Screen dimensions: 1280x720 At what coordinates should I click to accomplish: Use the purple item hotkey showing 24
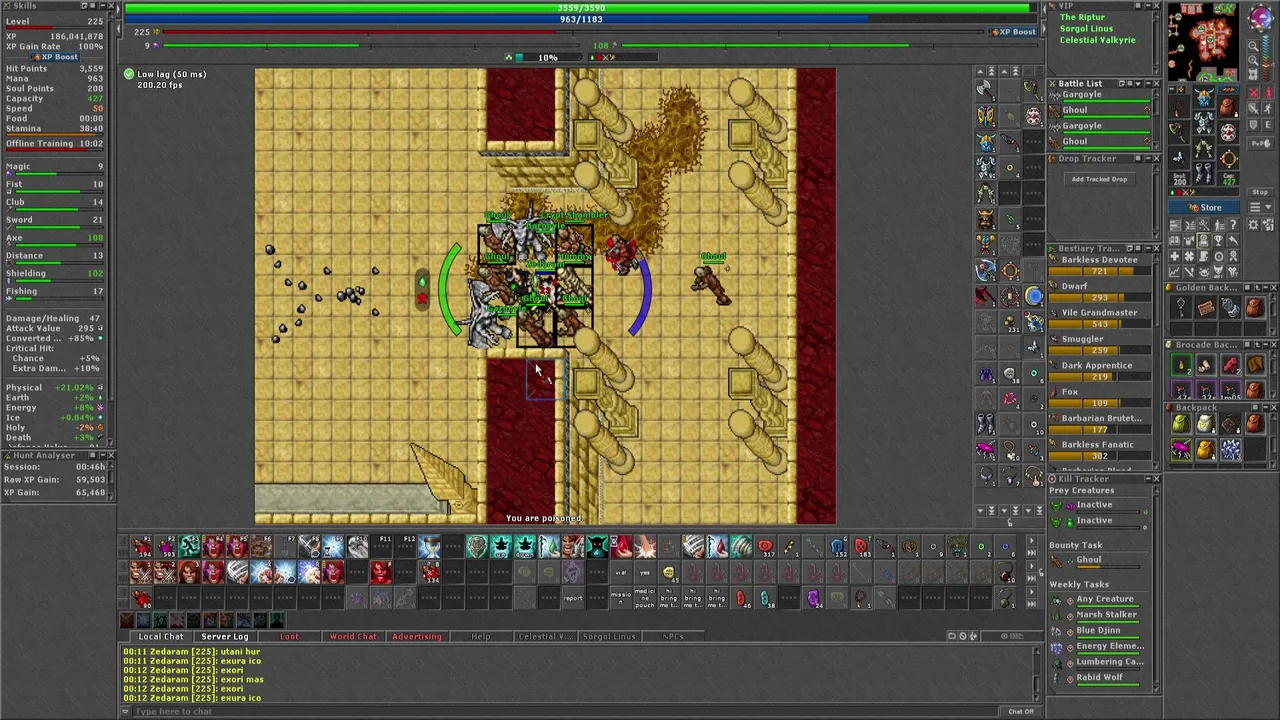(813, 597)
